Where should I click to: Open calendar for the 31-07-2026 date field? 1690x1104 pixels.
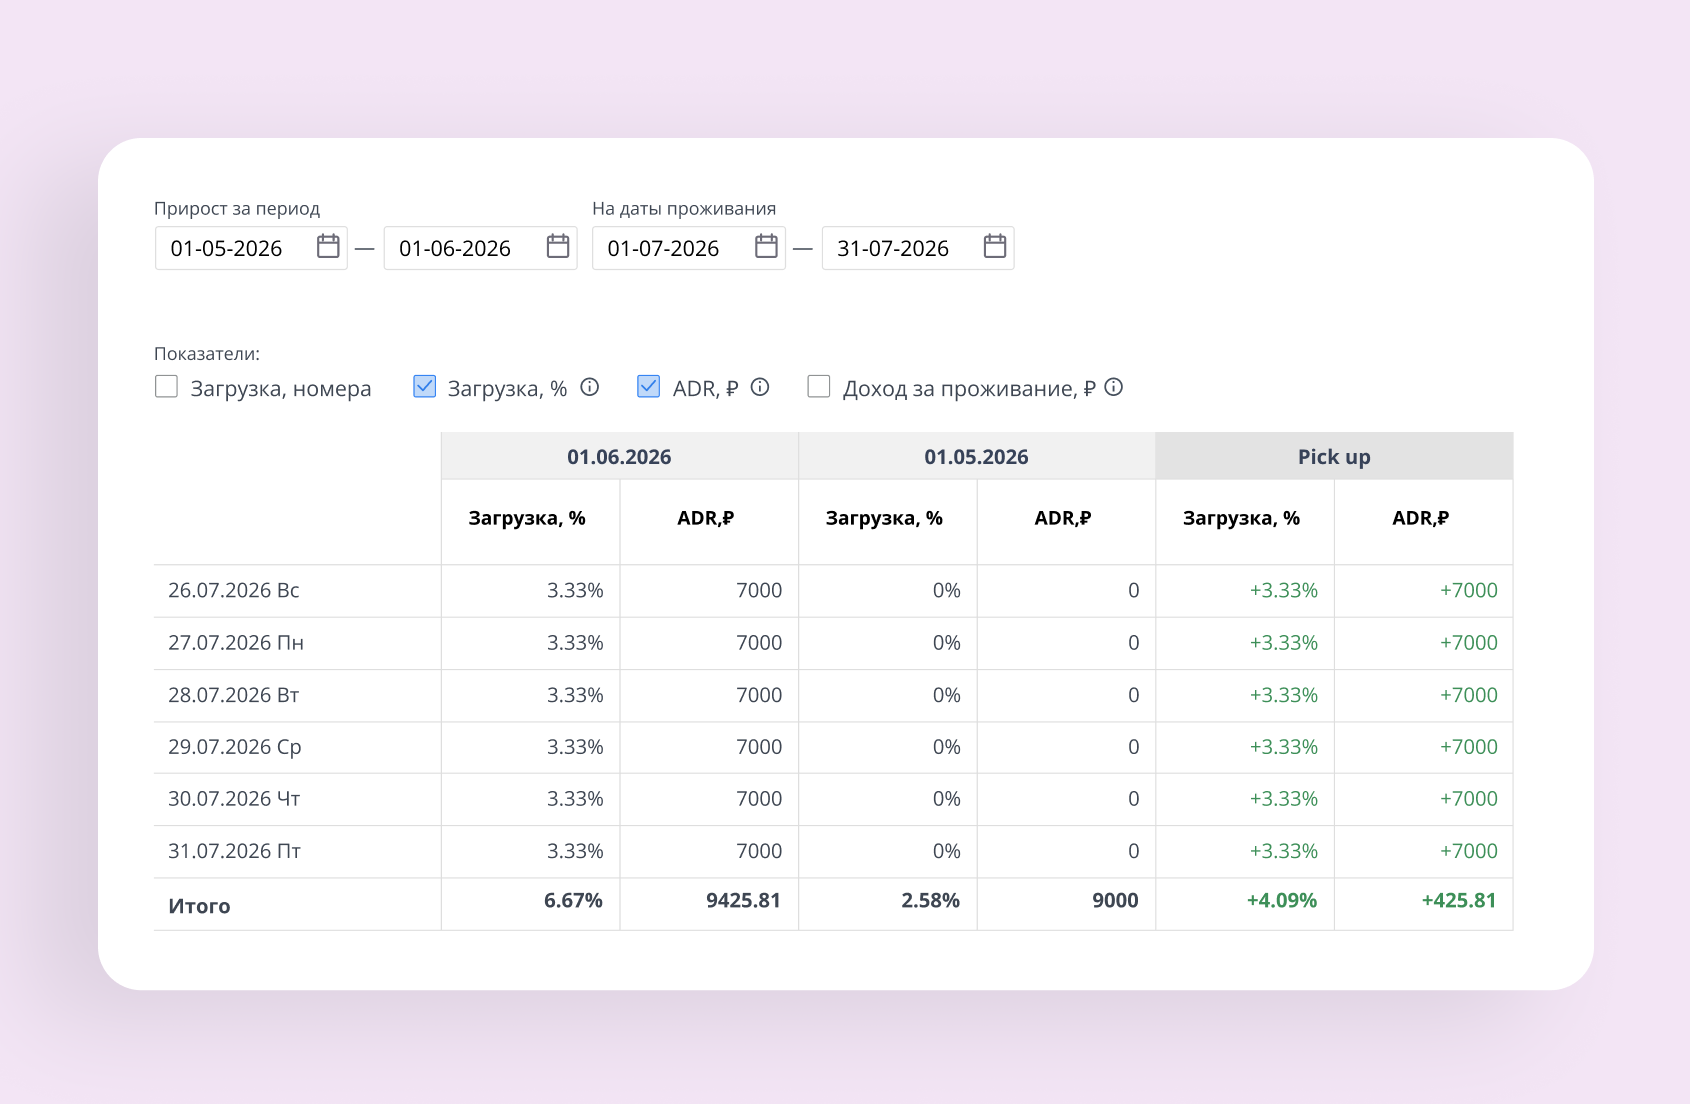(995, 247)
